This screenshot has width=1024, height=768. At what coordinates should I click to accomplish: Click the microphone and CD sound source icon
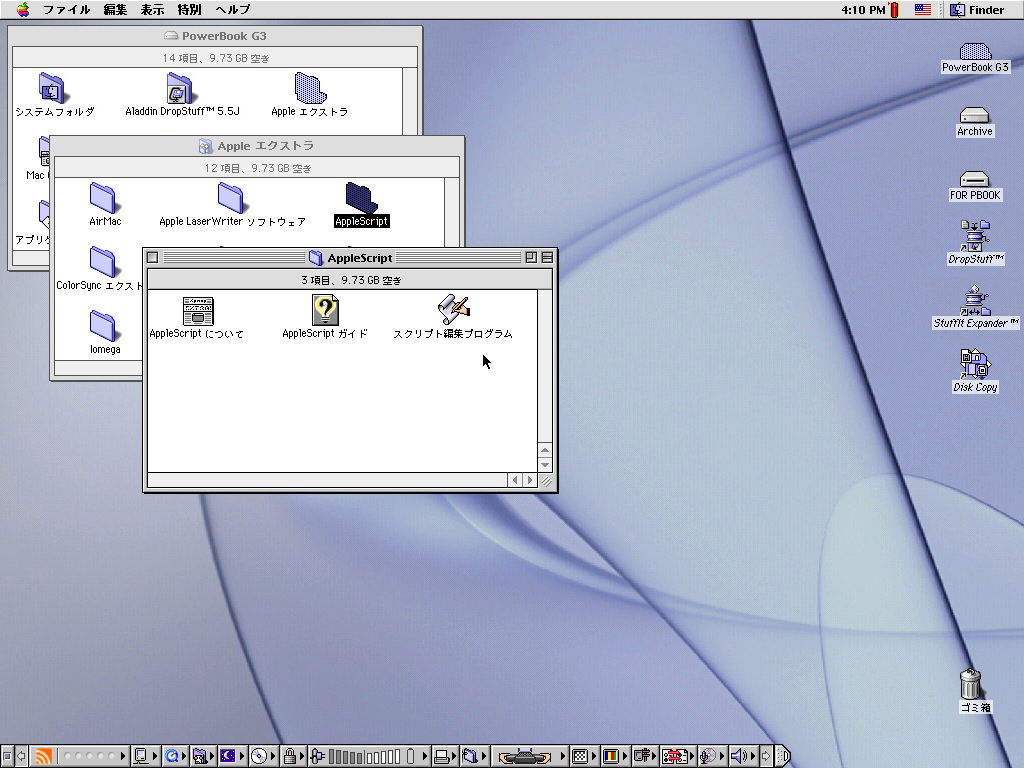[x=708, y=756]
